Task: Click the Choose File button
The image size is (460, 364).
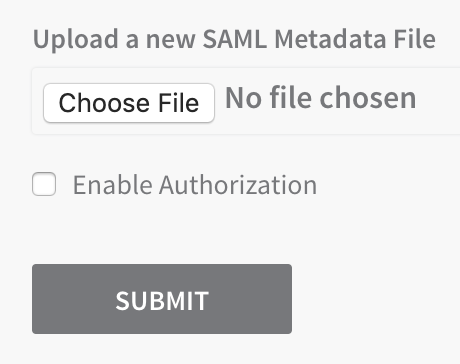Action: click(x=129, y=103)
